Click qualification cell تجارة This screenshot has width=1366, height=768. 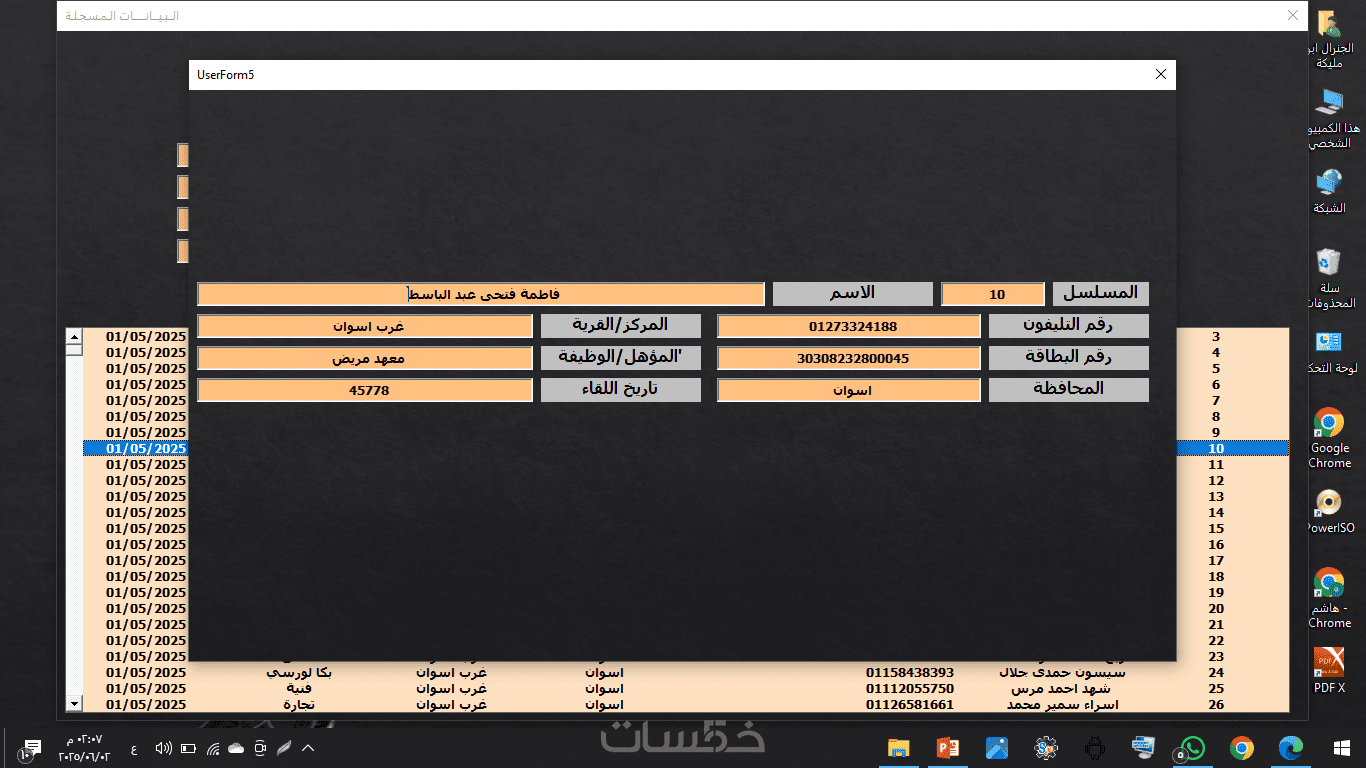pyautogui.click(x=299, y=705)
